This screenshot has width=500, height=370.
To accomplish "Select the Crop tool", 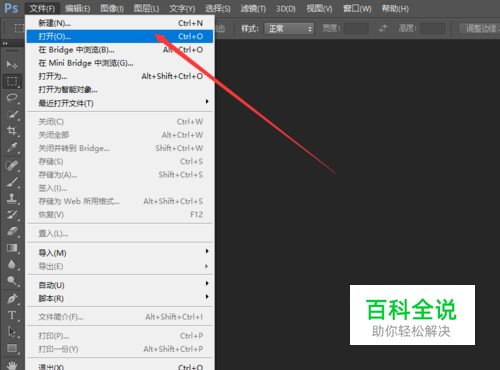I will coord(12,131).
